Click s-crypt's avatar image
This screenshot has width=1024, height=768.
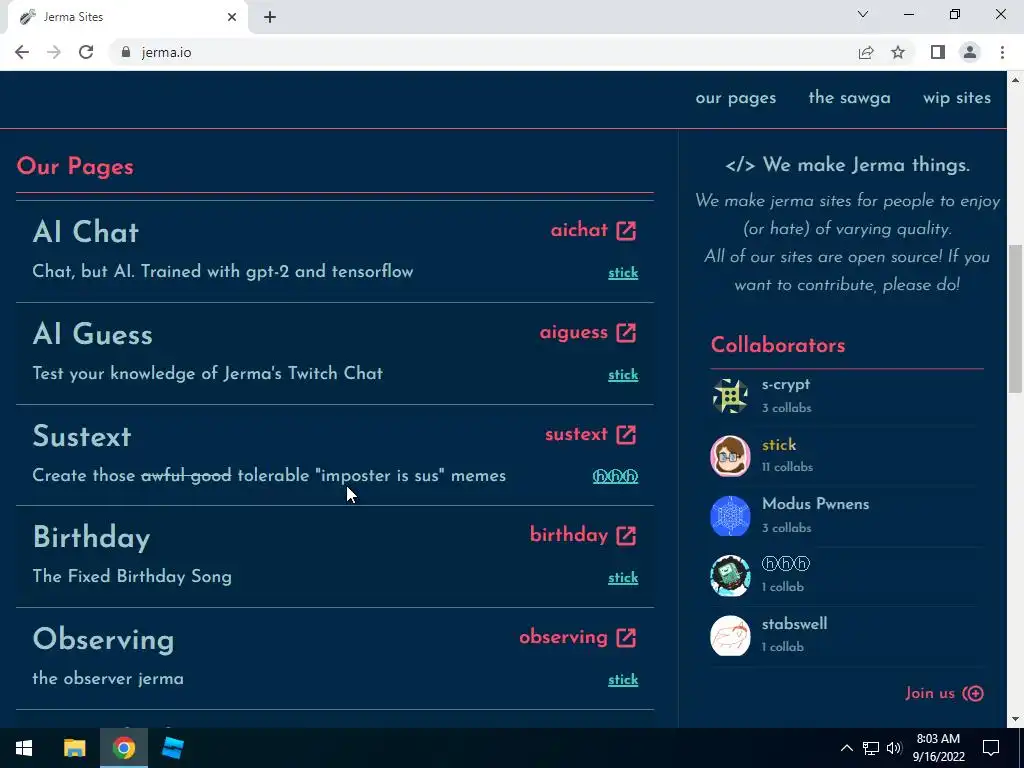tap(730, 396)
